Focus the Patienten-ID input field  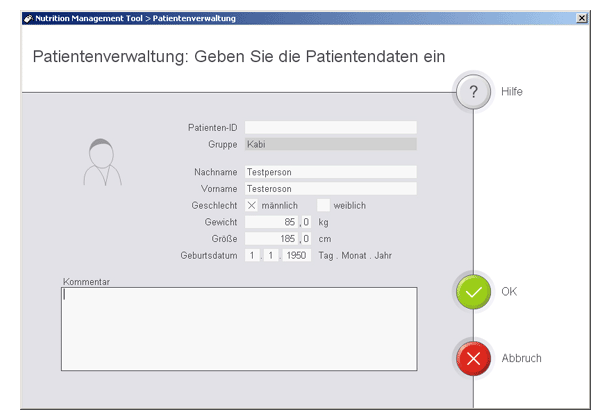pyautogui.click(x=331, y=127)
